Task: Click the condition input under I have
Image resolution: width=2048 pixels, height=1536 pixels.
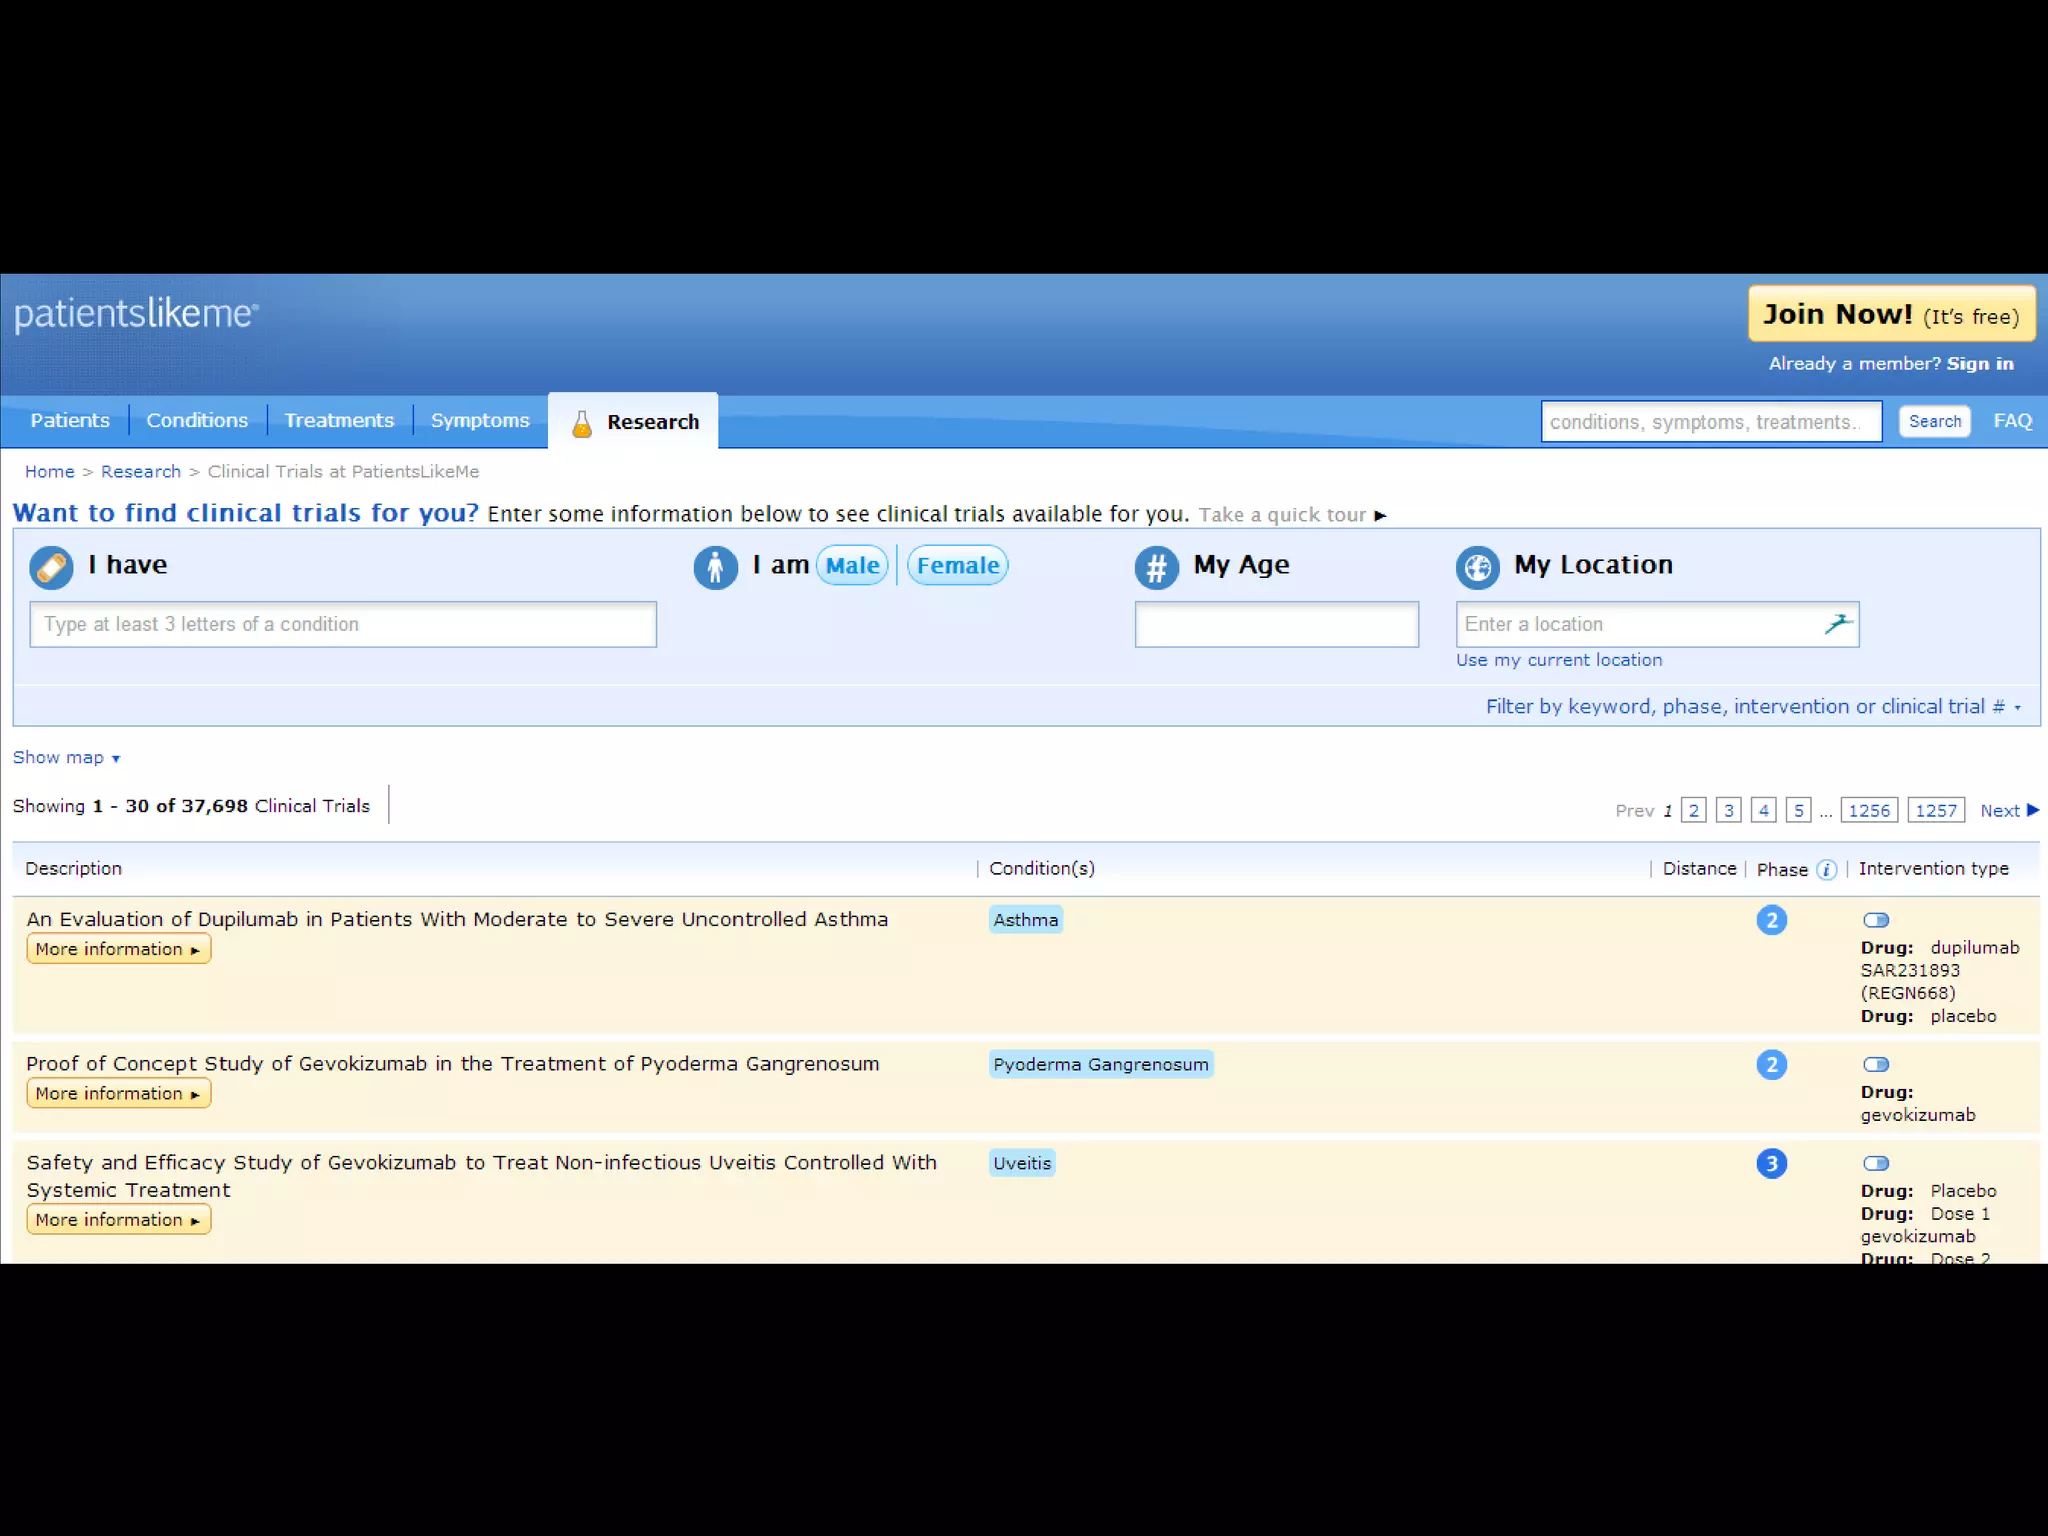Action: pos(343,624)
